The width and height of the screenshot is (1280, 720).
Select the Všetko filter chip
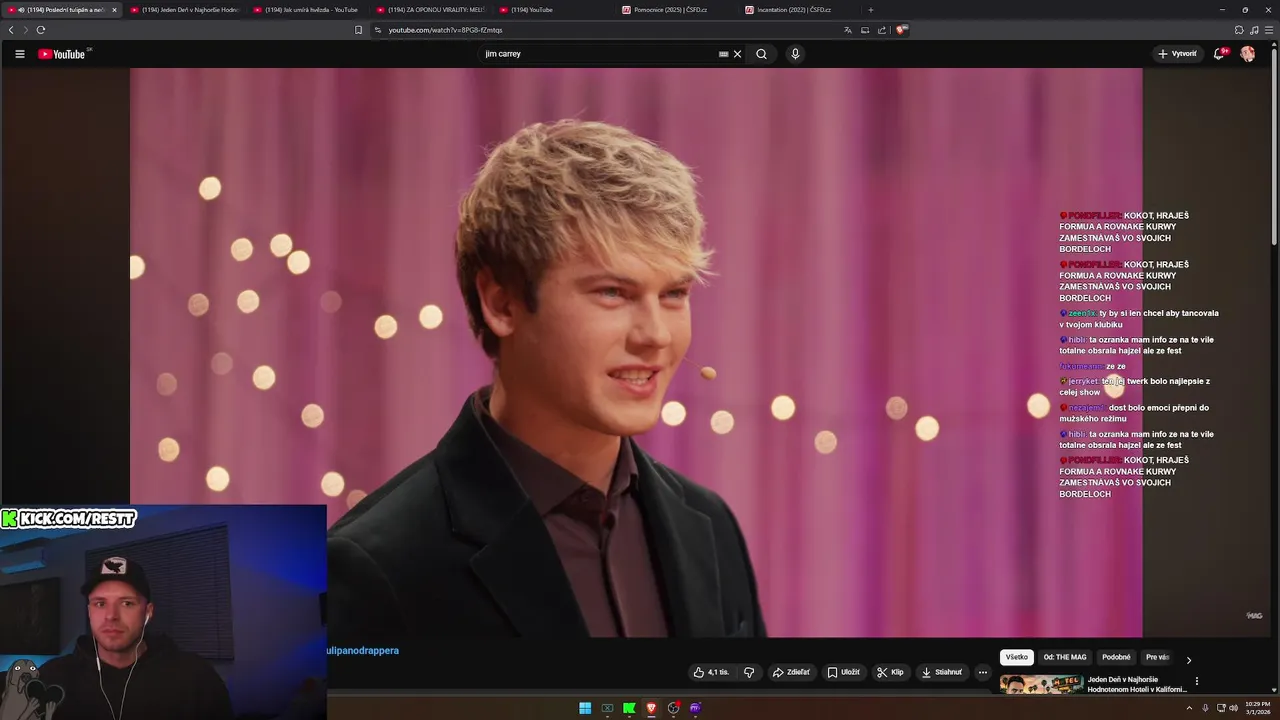point(1017,657)
